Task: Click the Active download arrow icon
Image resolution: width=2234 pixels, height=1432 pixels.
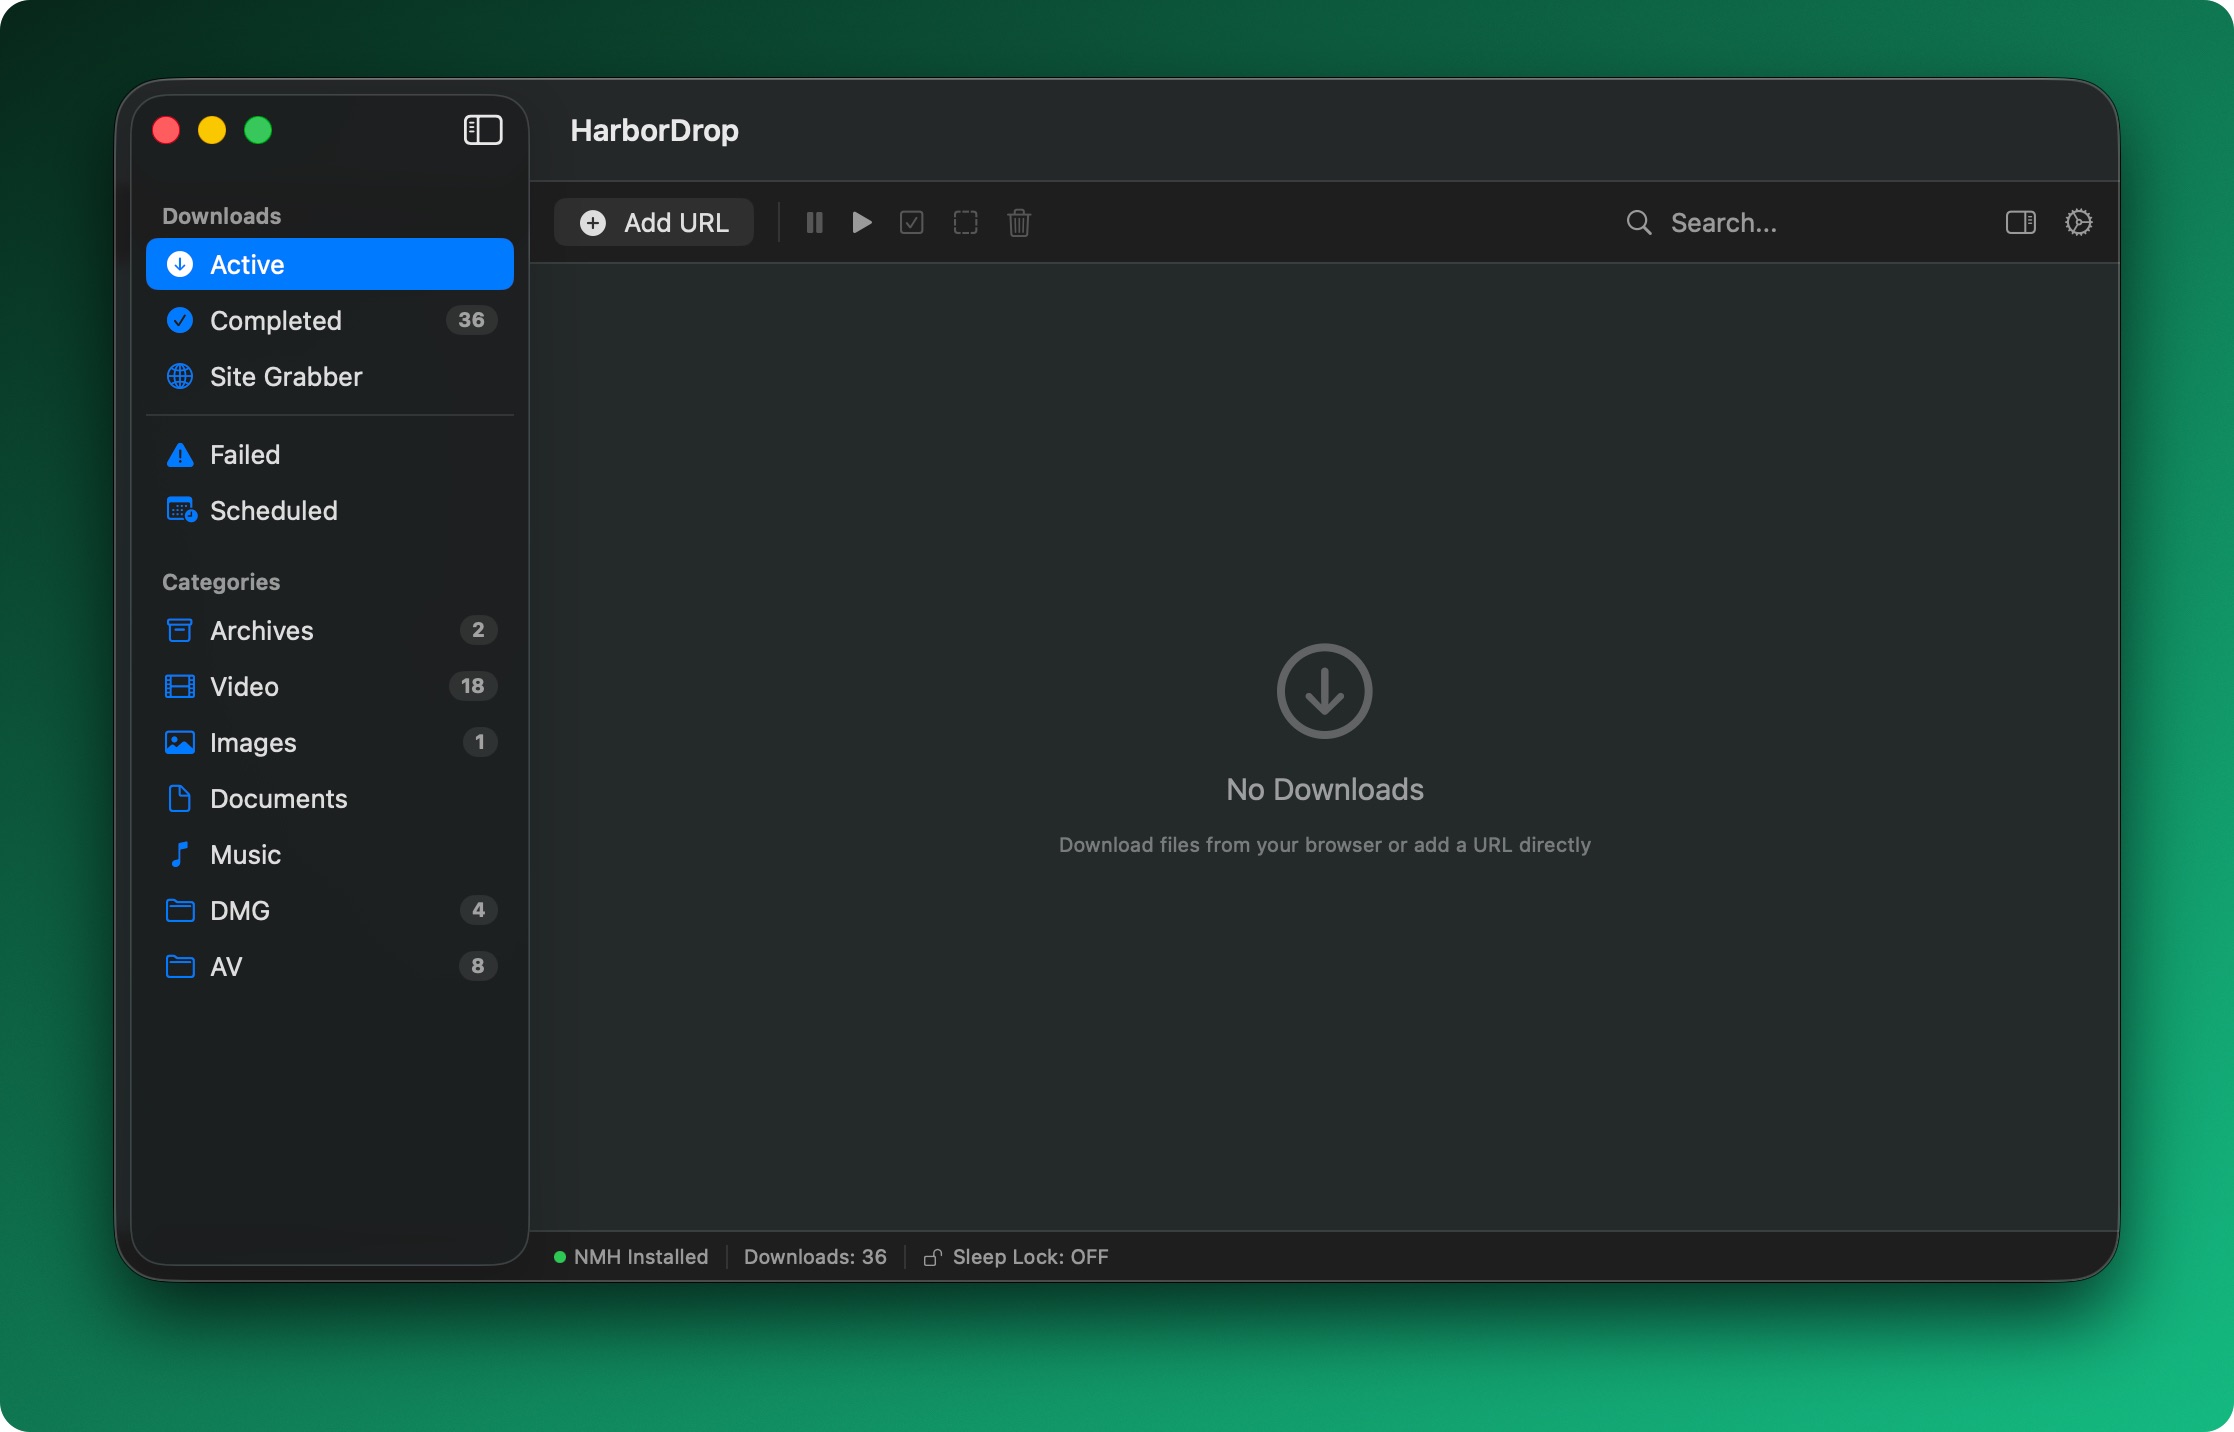Action: [180, 264]
